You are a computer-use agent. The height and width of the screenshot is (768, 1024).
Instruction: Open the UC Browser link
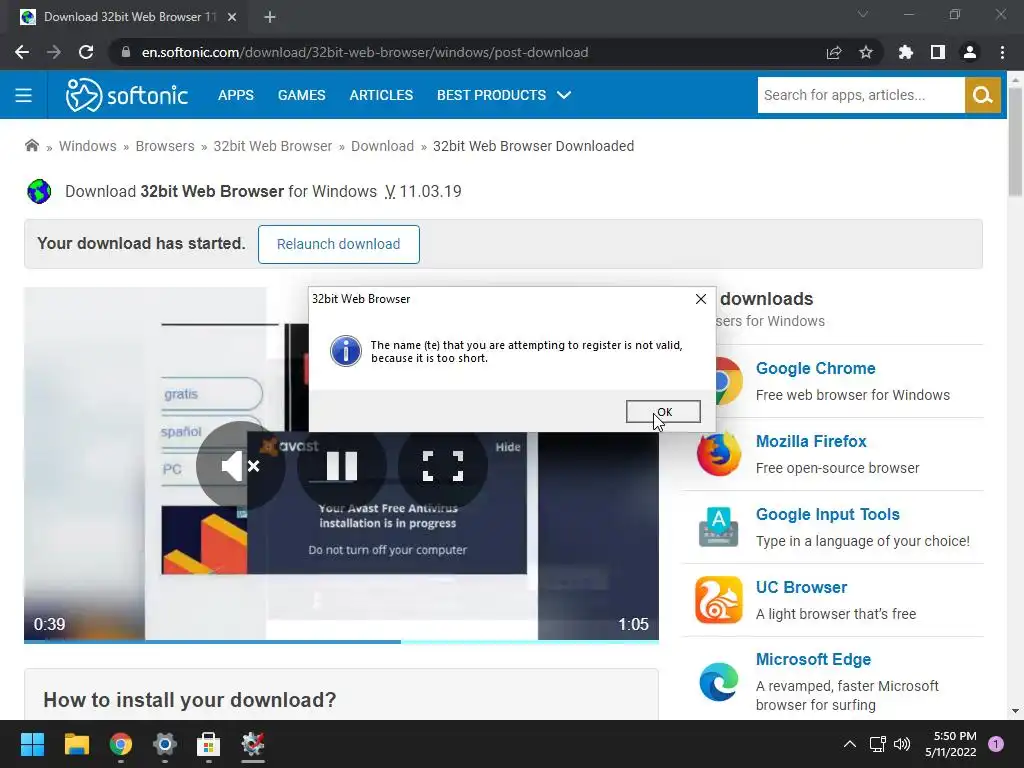801,587
